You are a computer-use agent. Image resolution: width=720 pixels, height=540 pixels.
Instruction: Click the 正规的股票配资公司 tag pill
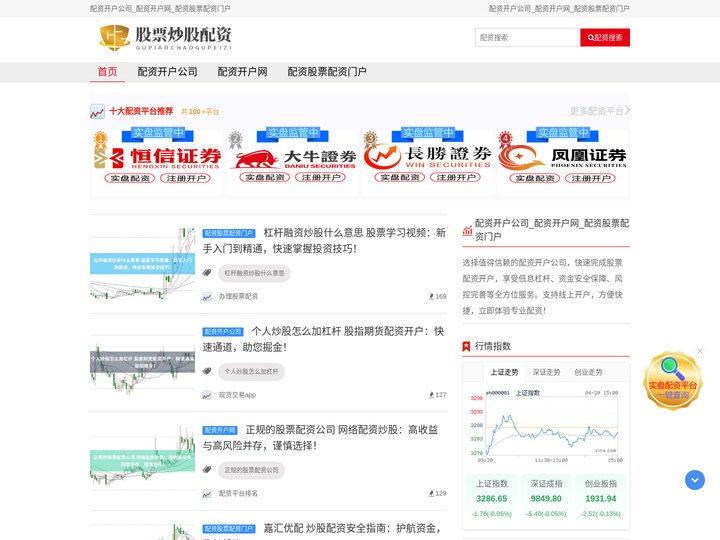251,471
